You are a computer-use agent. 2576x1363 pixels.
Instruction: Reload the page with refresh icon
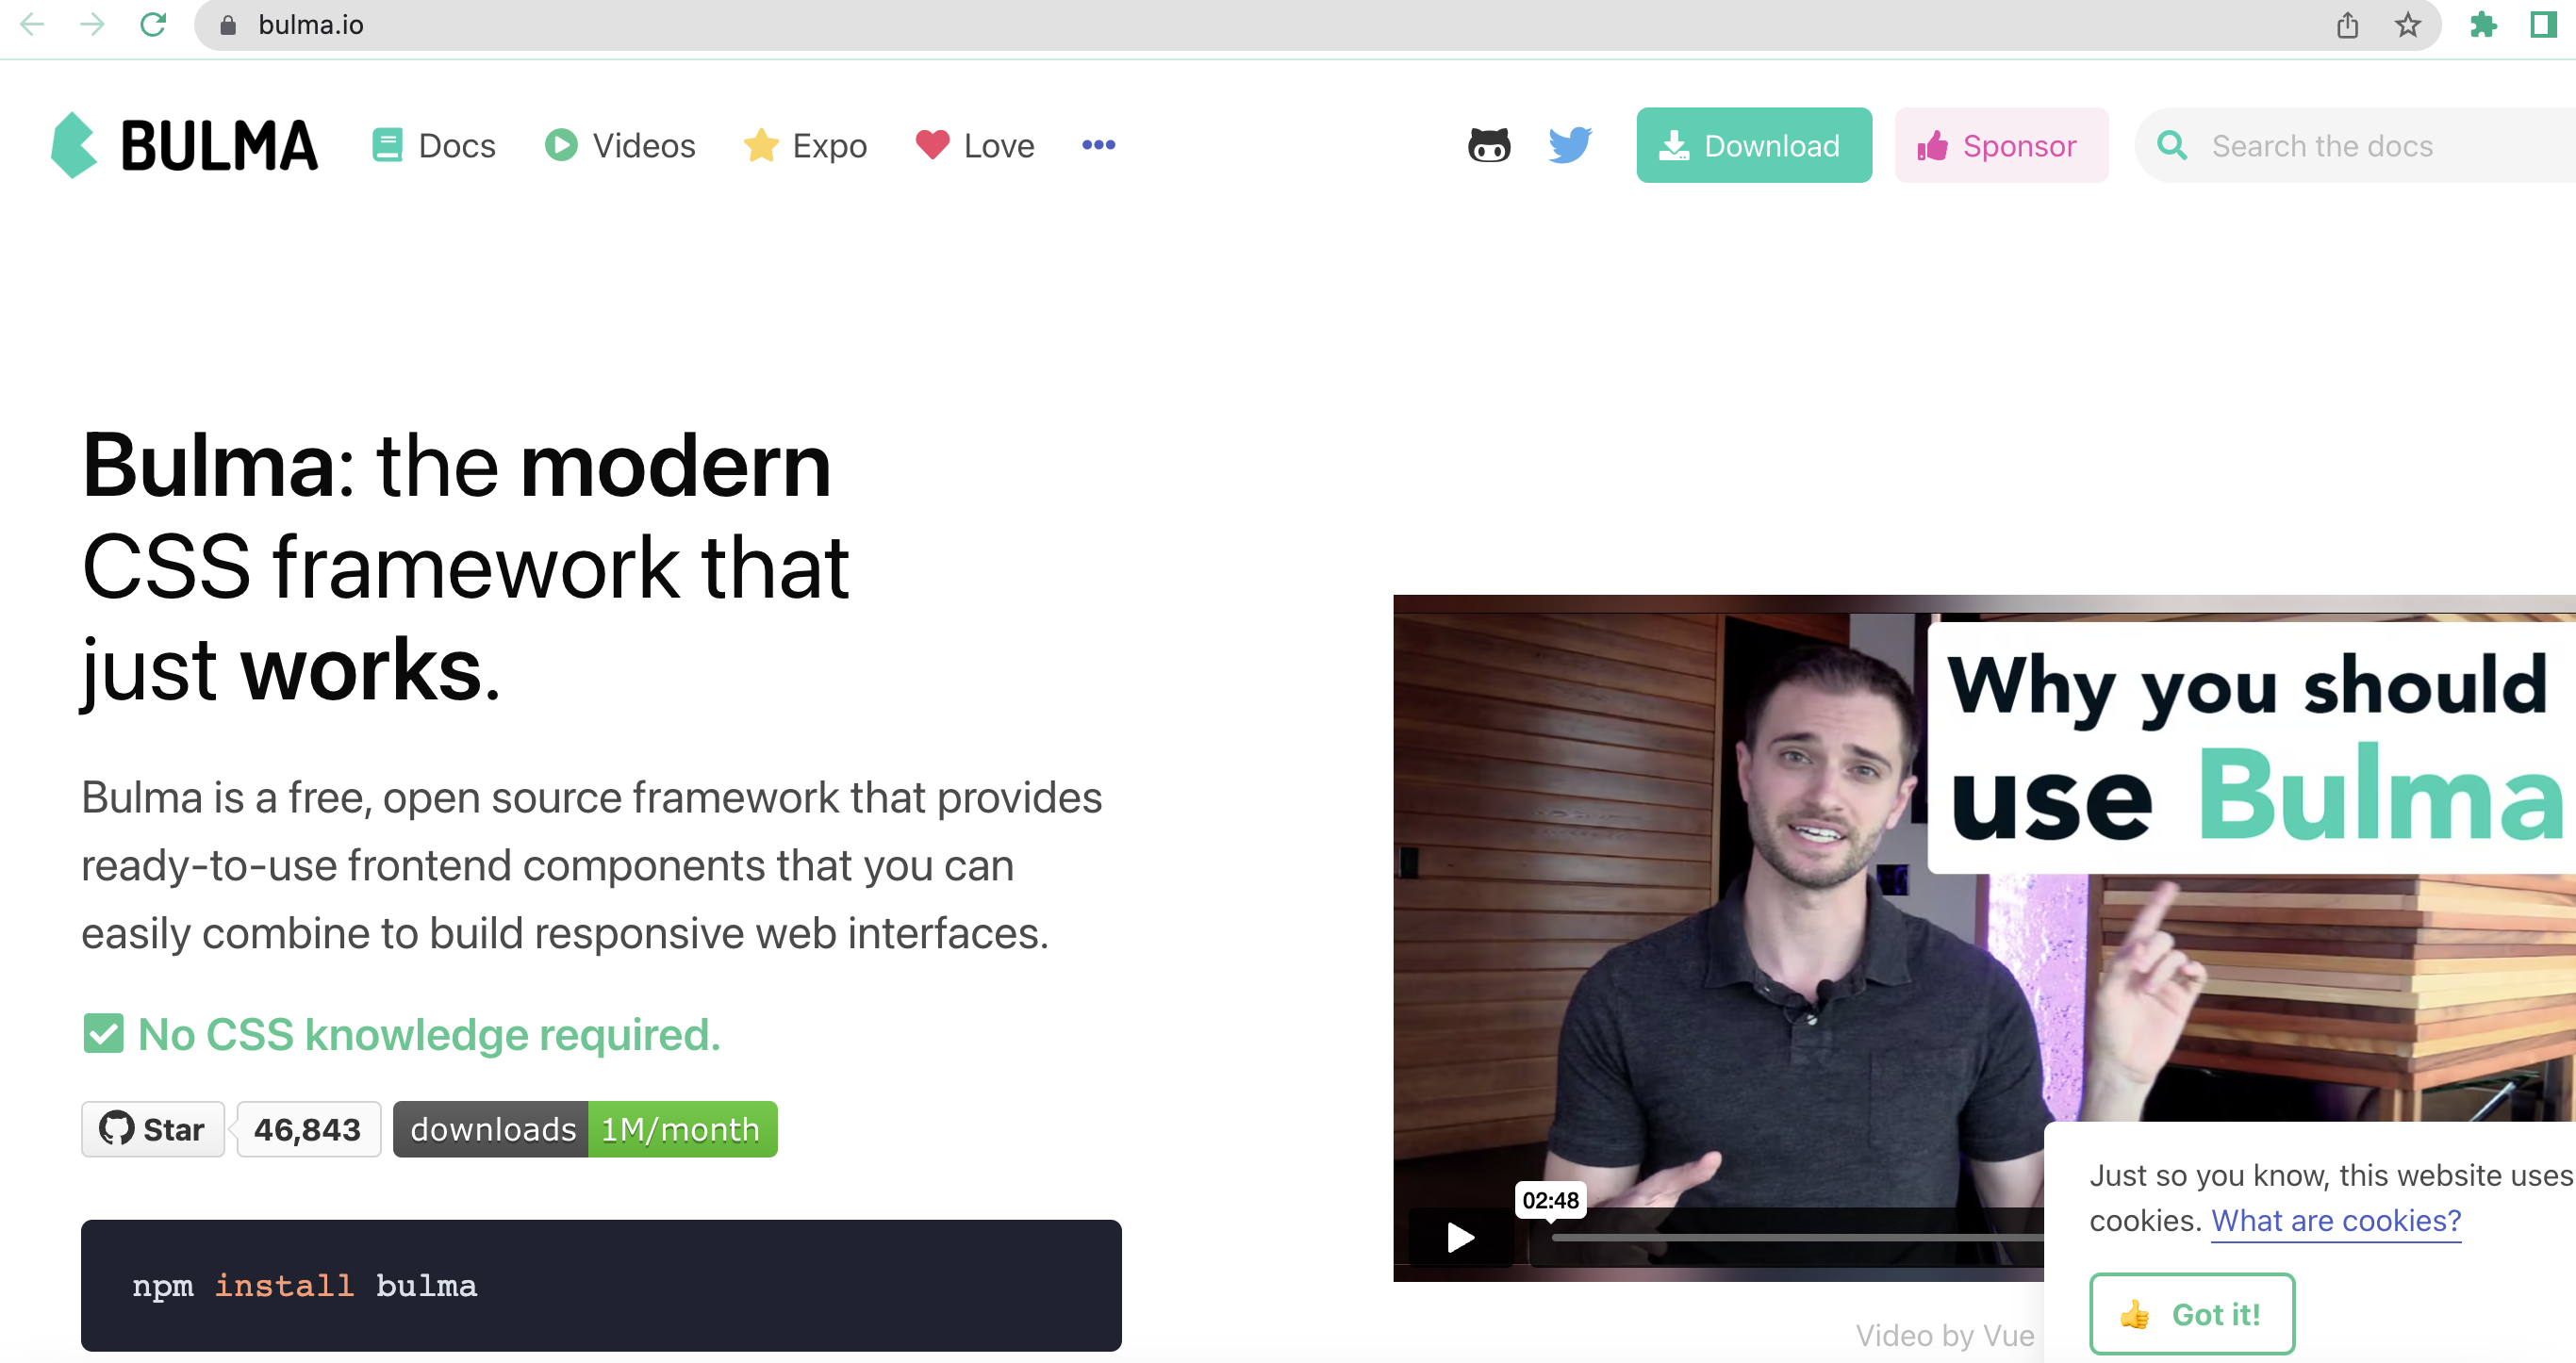pyautogui.click(x=153, y=25)
